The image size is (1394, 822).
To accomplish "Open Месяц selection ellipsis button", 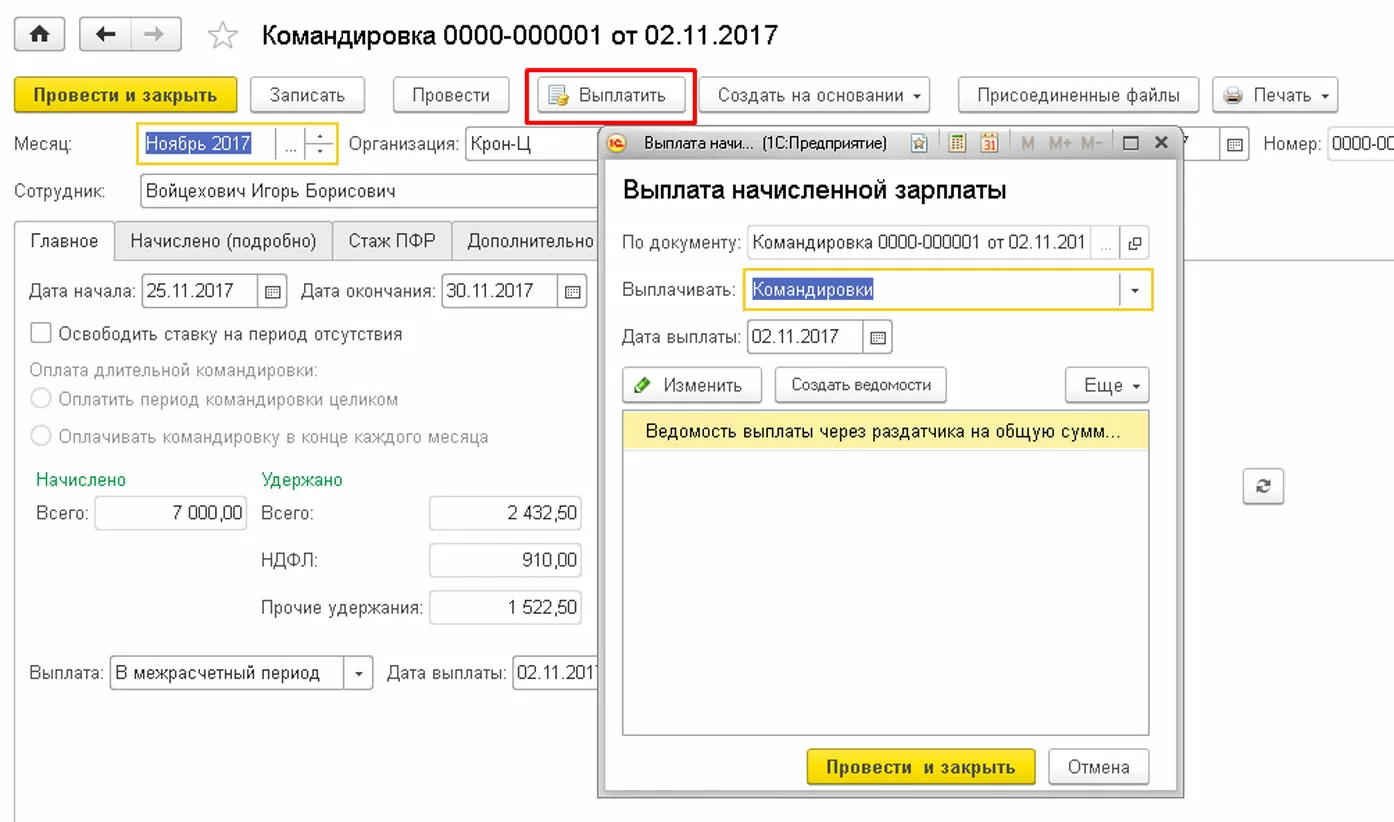I will (x=290, y=144).
